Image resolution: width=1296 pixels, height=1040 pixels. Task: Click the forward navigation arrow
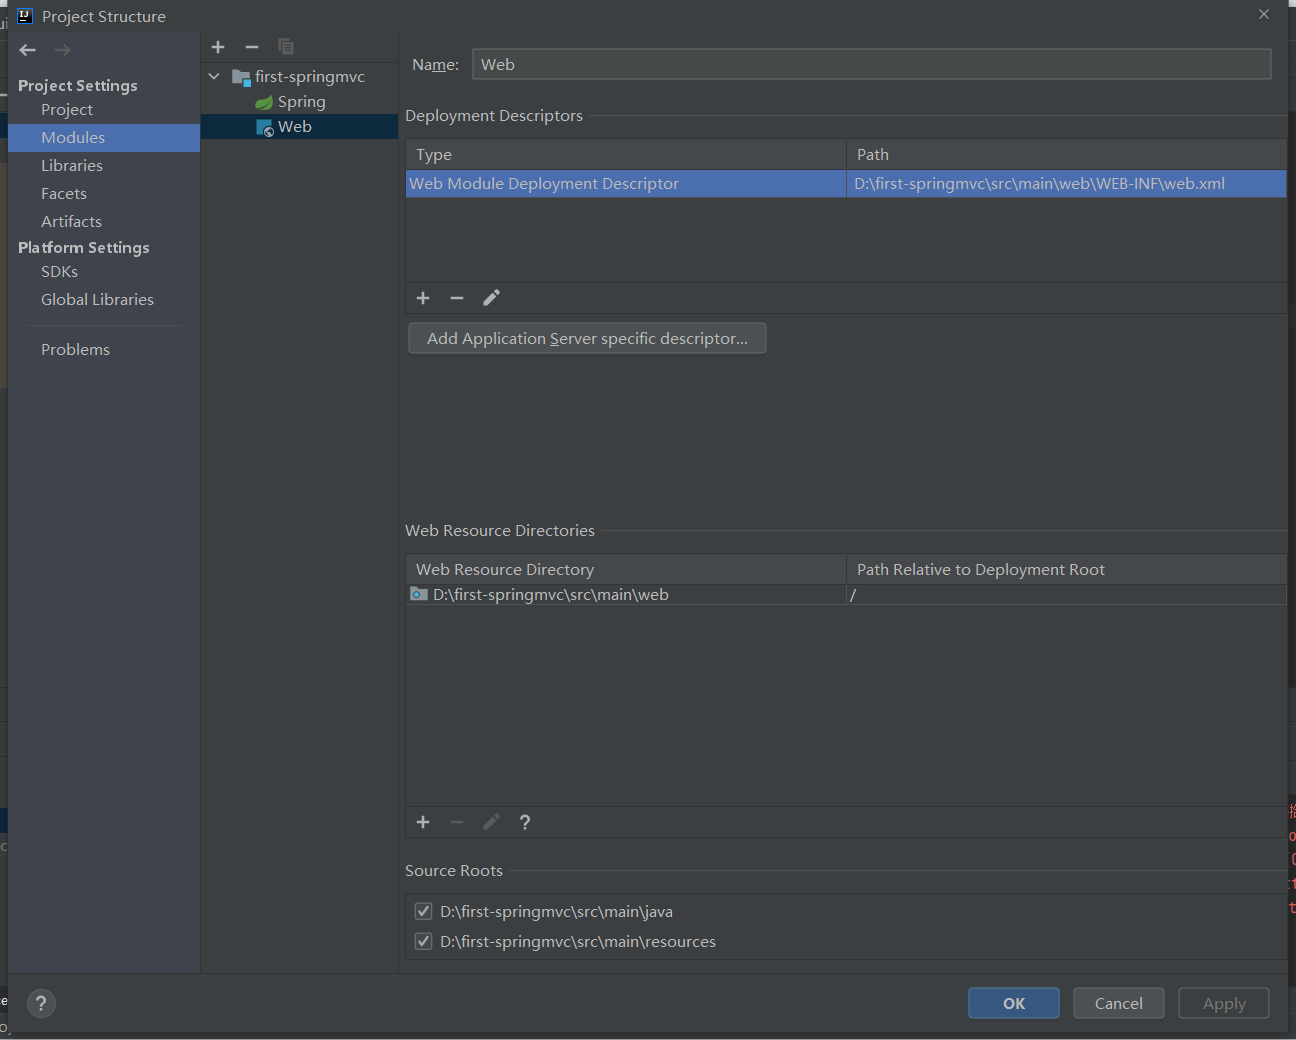(x=62, y=50)
